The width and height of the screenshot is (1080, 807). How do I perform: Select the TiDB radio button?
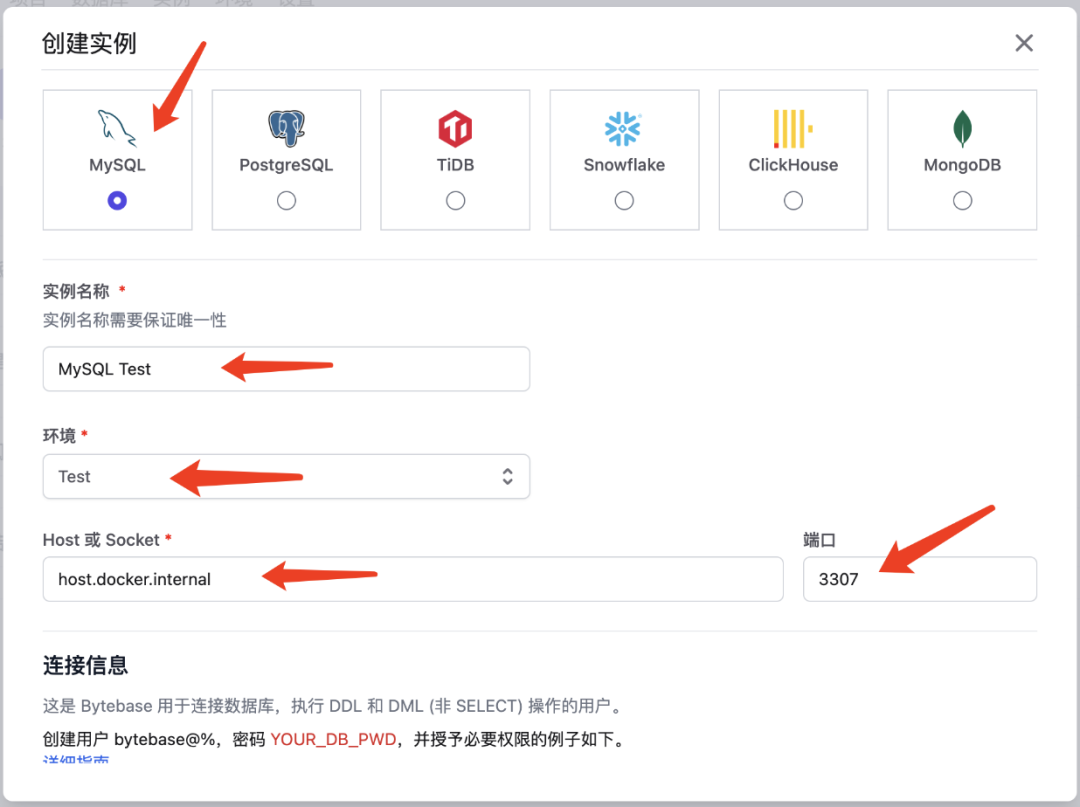click(455, 200)
